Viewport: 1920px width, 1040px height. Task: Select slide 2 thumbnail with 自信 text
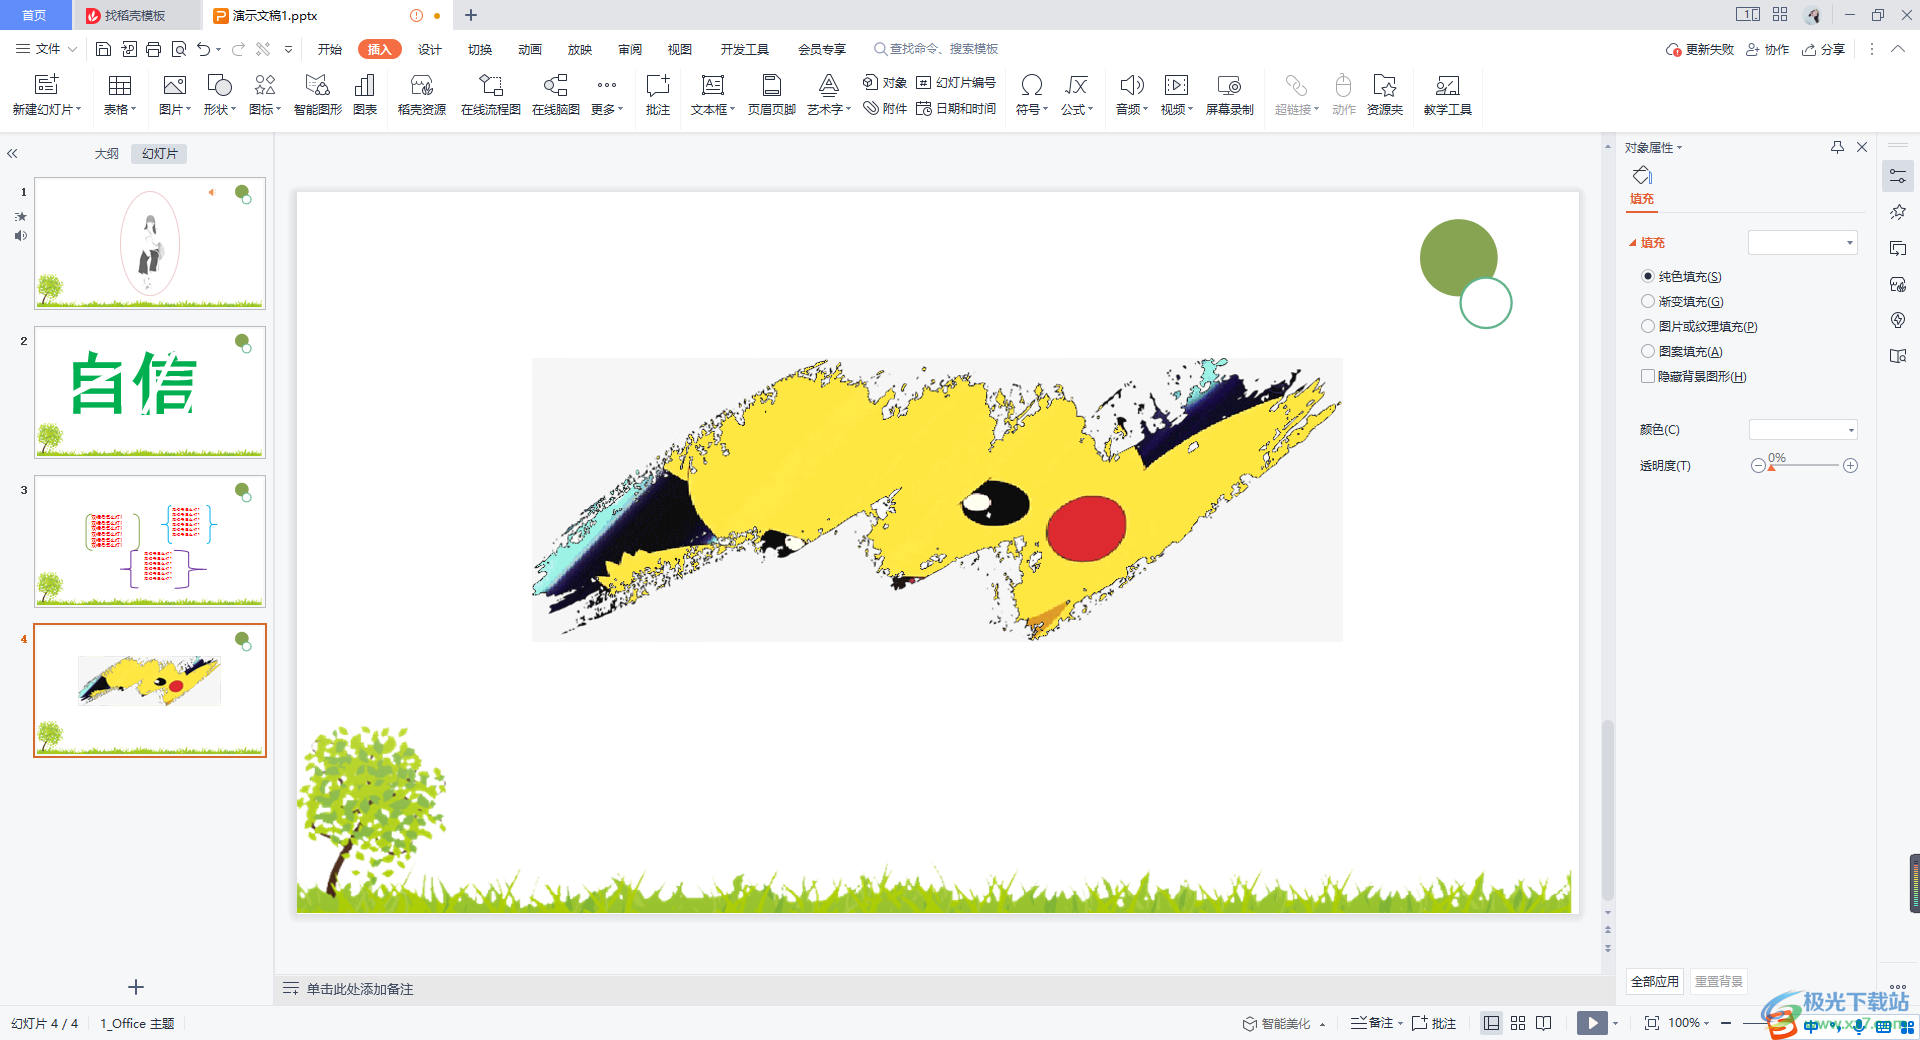[x=150, y=392]
